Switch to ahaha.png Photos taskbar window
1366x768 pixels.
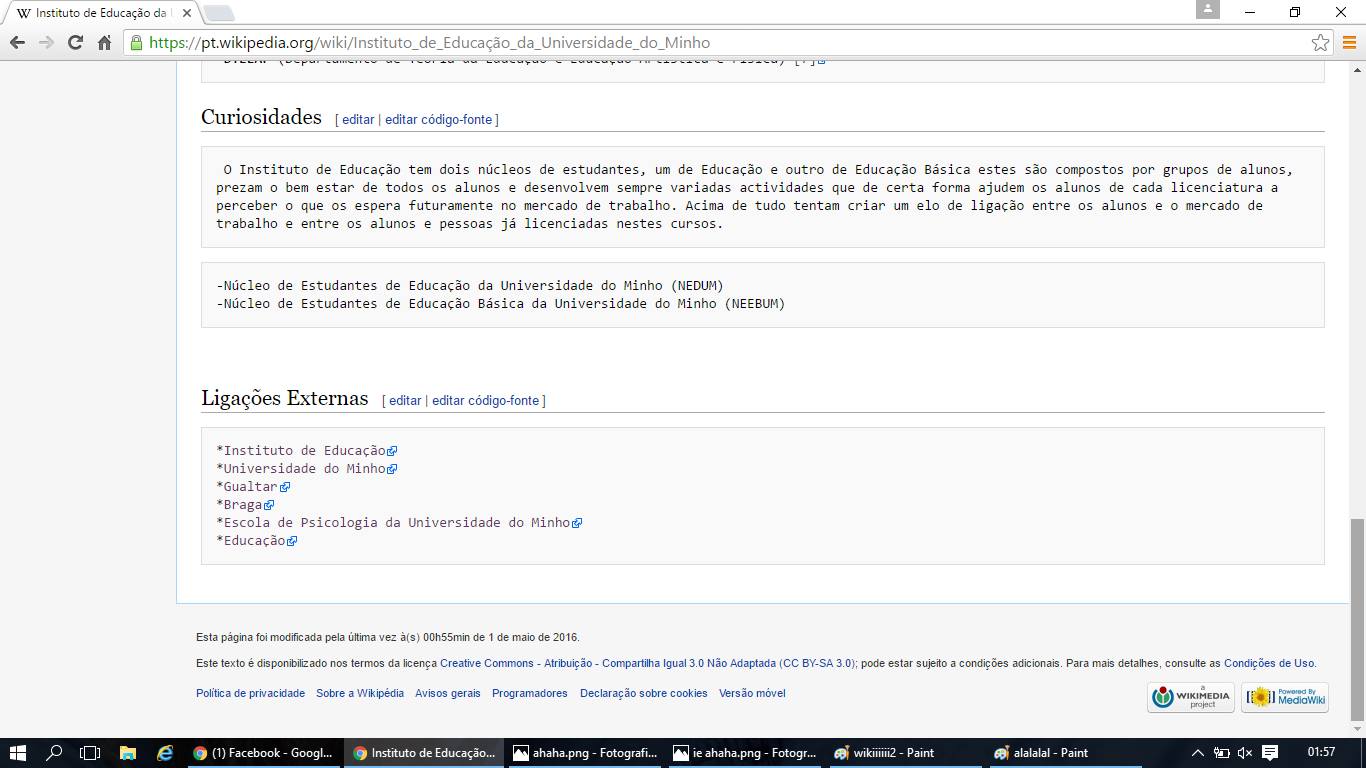[584, 753]
